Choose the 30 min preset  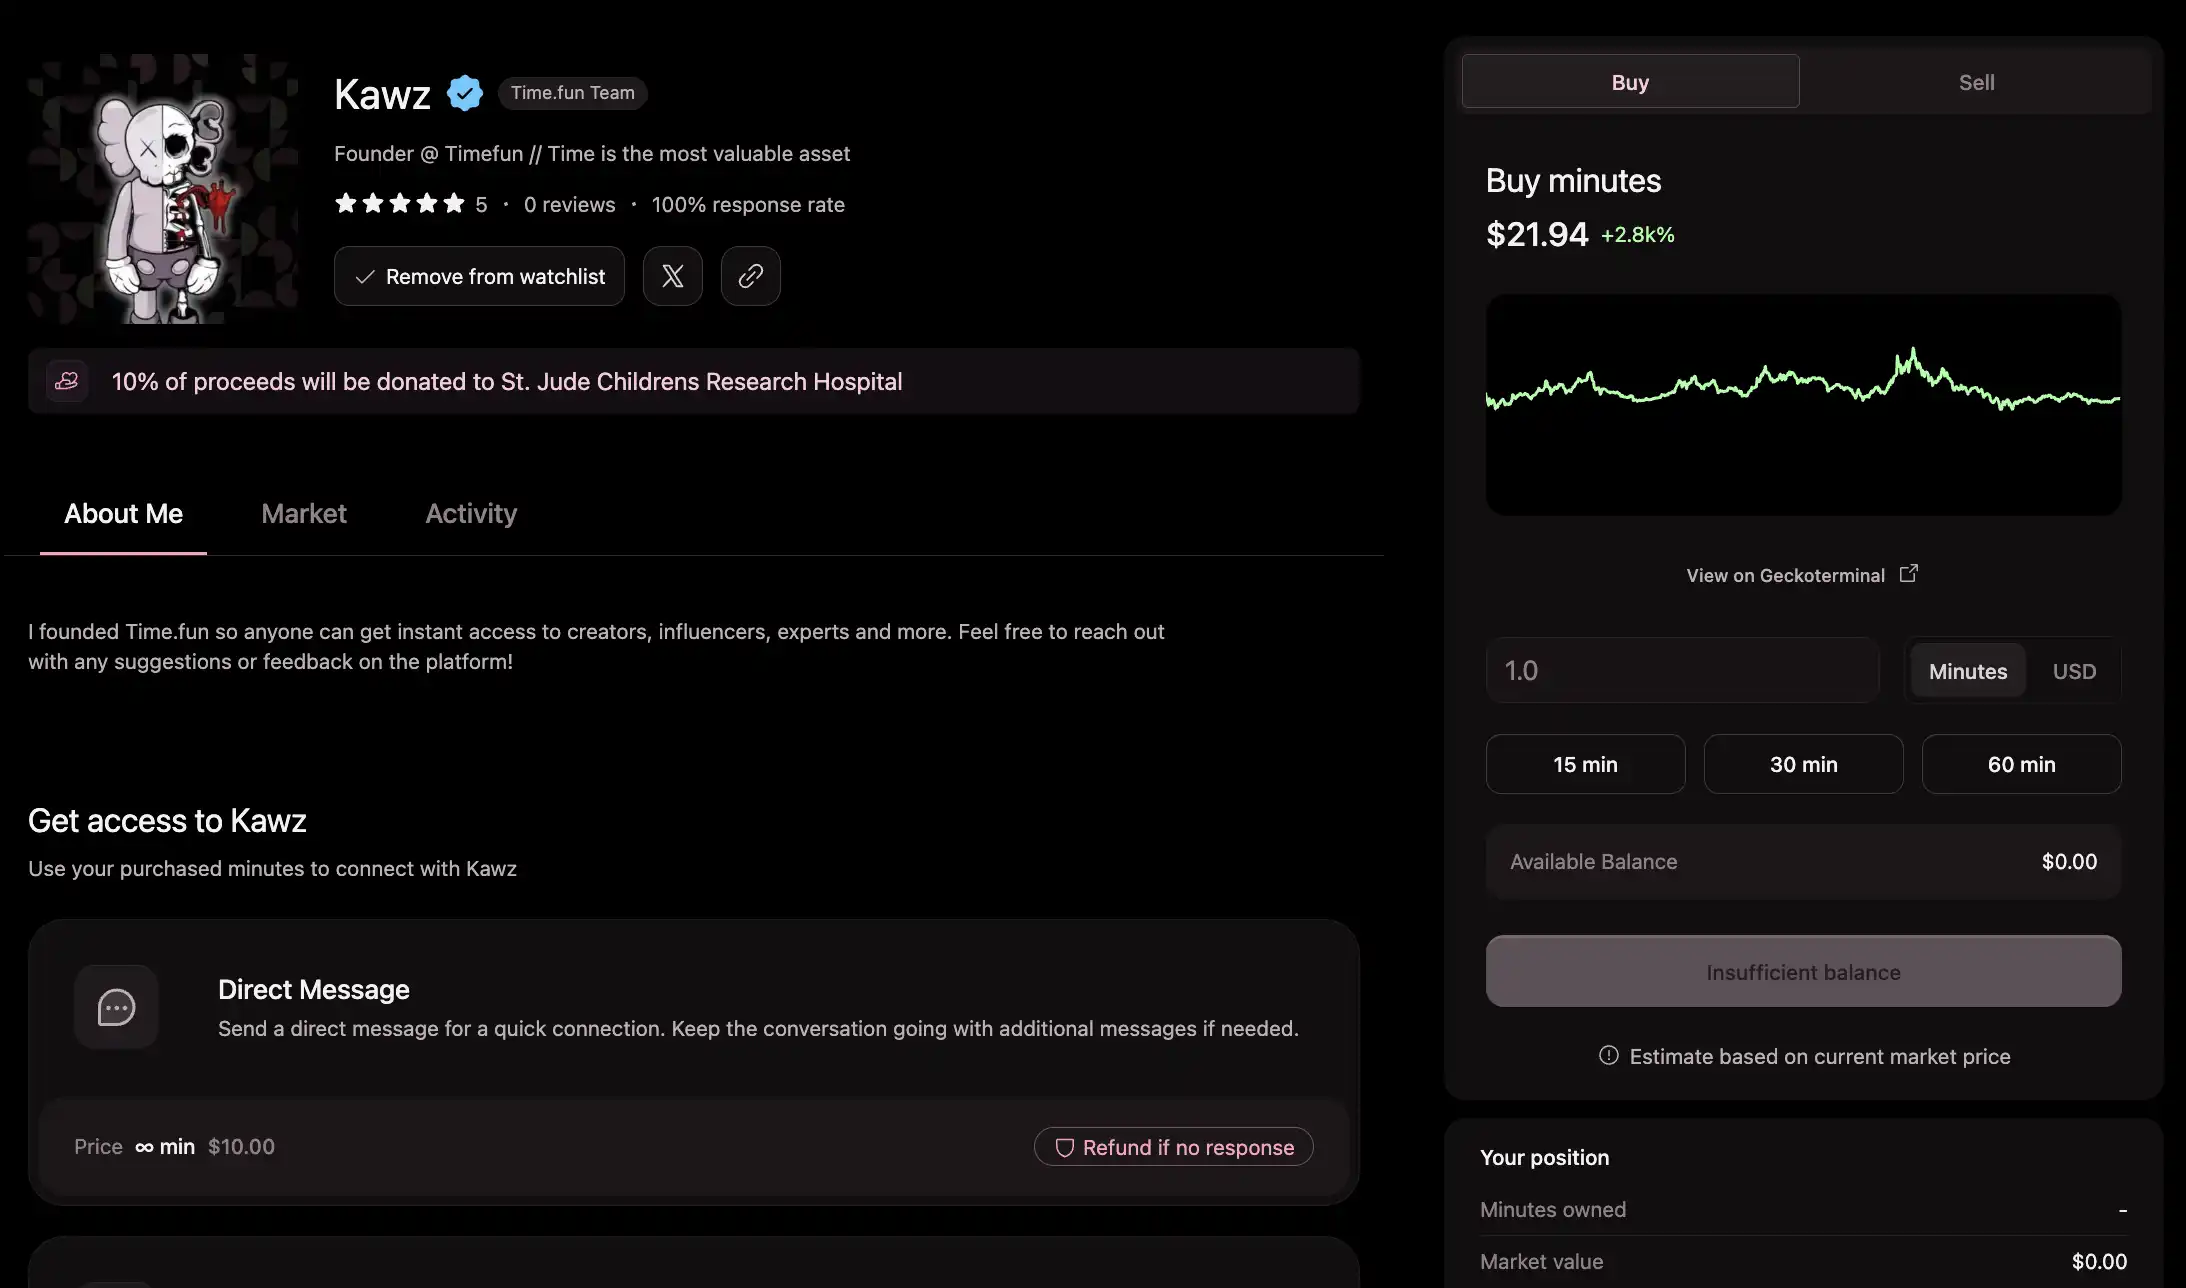coord(1803,764)
